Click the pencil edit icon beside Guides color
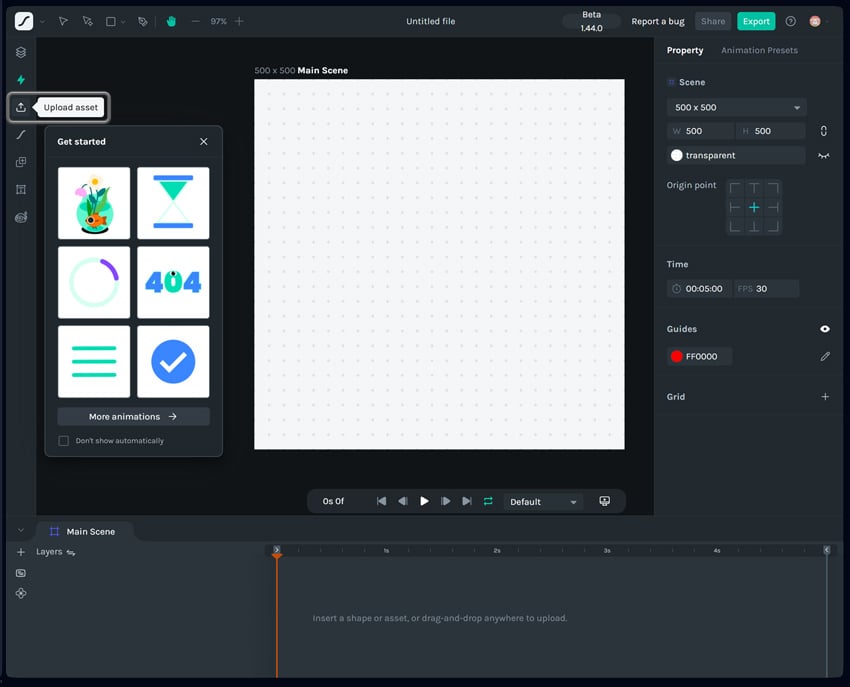The height and width of the screenshot is (687, 850). click(x=825, y=356)
